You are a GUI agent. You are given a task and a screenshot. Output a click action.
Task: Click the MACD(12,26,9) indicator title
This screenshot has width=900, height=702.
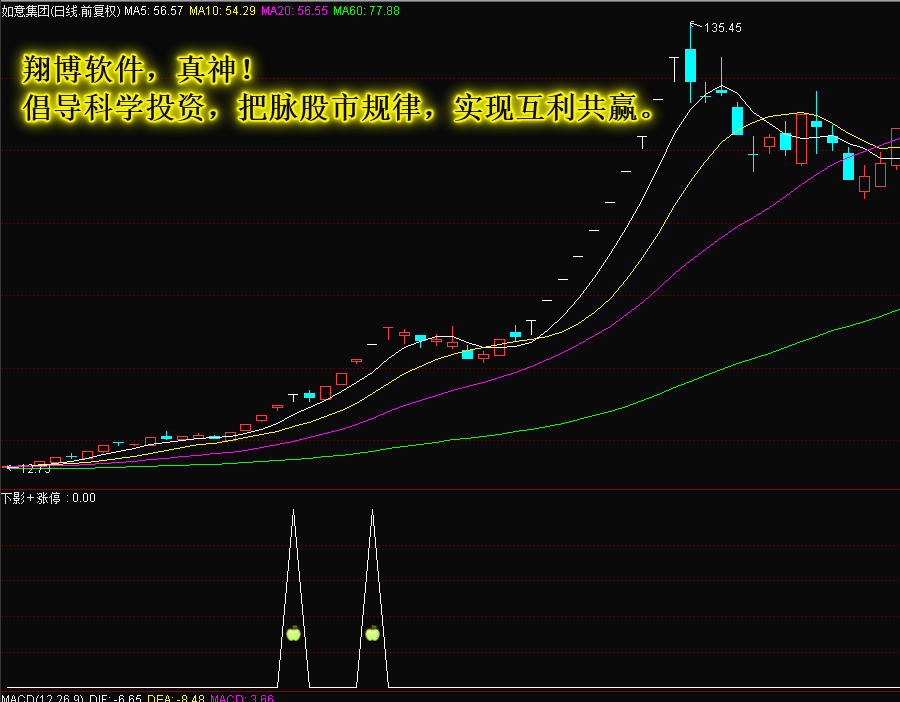tap(42, 698)
